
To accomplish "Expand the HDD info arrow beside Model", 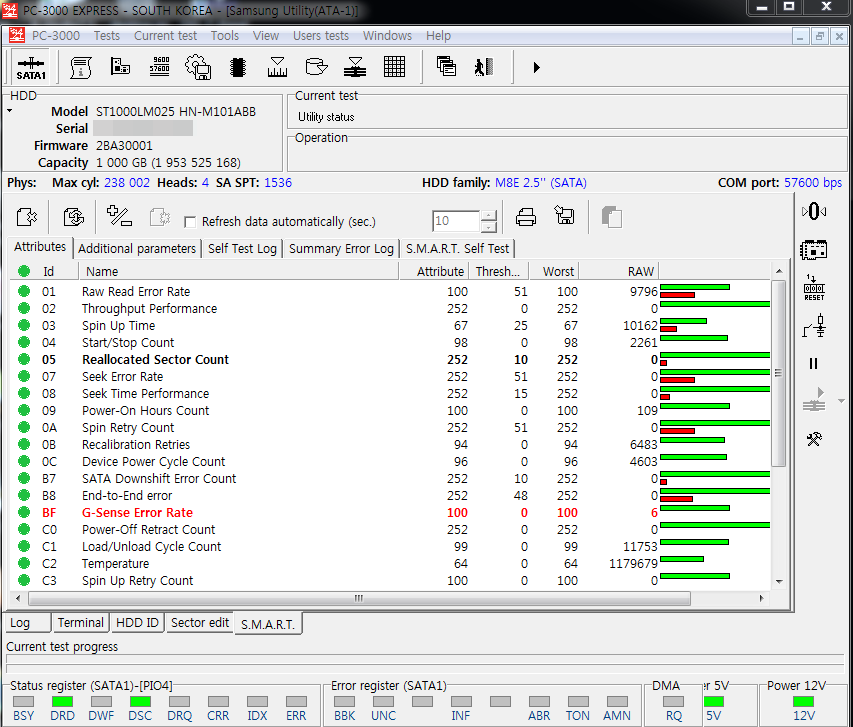I will [10, 111].
